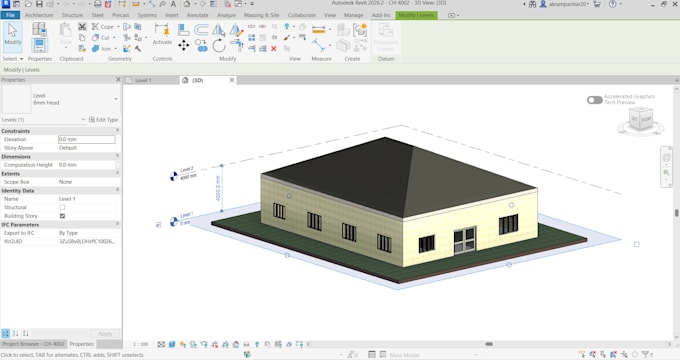This screenshot has width=680, height=360.
Task: Toggle the checkbox beside the Level 1 head
Action: (x=158, y=225)
